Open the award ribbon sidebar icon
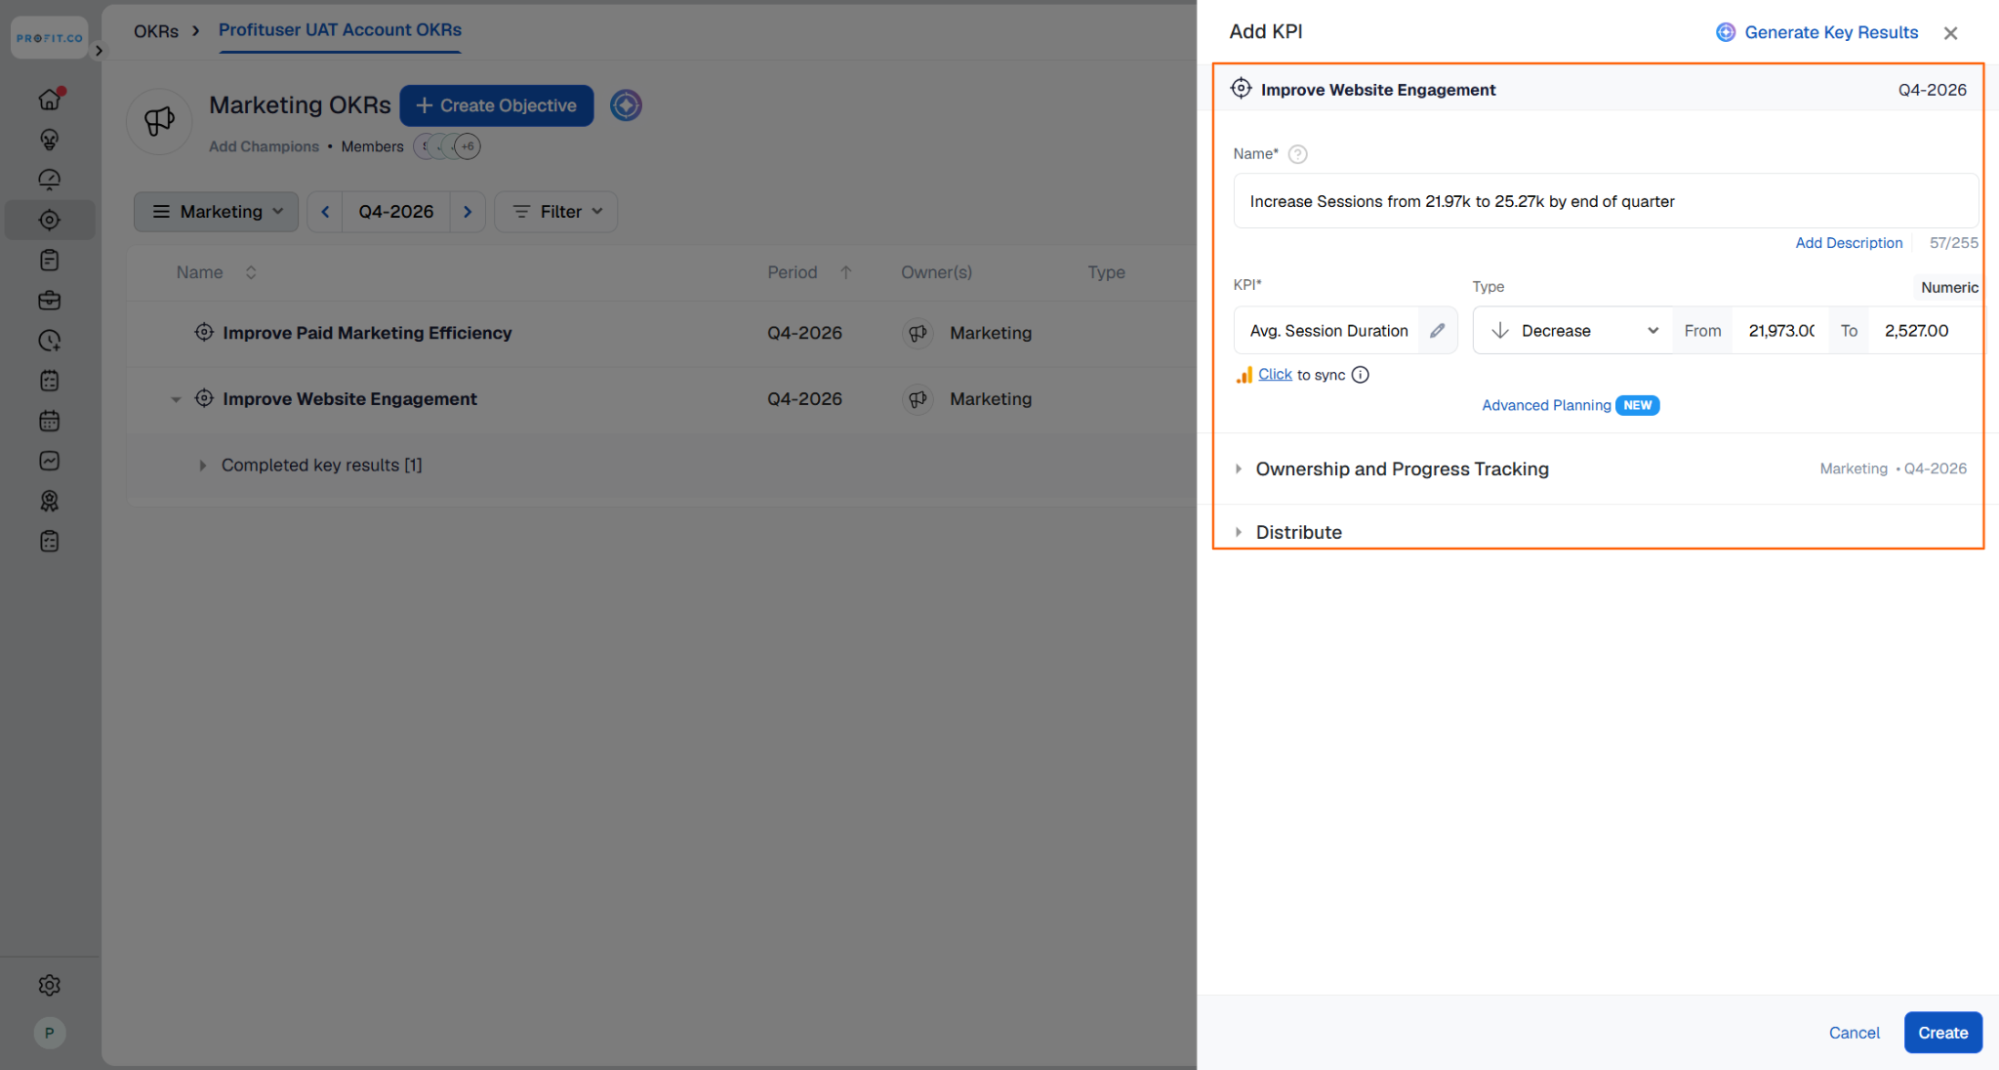1999x1070 pixels. click(x=49, y=501)
